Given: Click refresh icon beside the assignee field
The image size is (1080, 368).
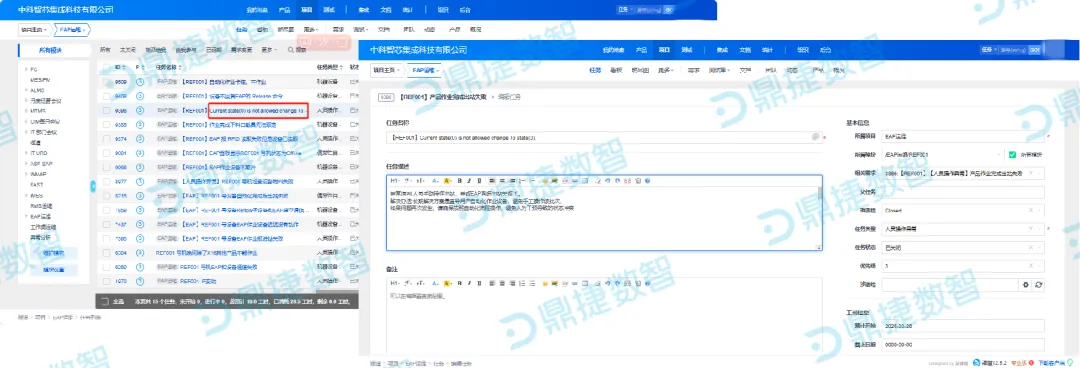Looking at the screenshot, I should [x=1039, y=284].
